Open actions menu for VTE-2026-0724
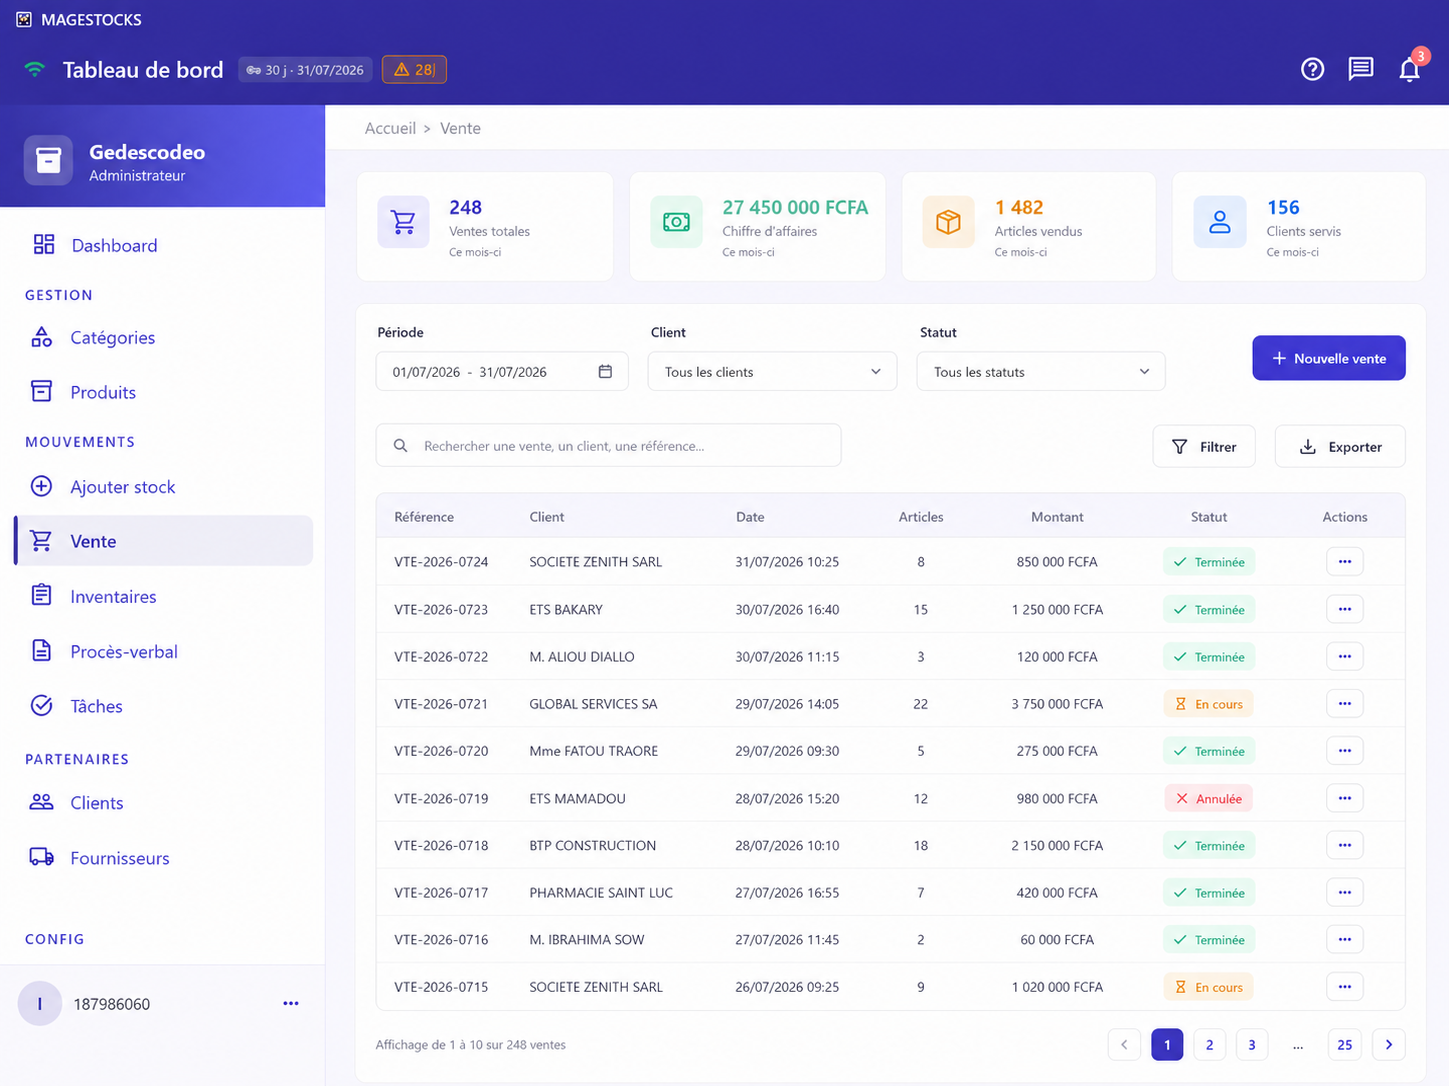1449x1086 pixels. coord(1345,562)
